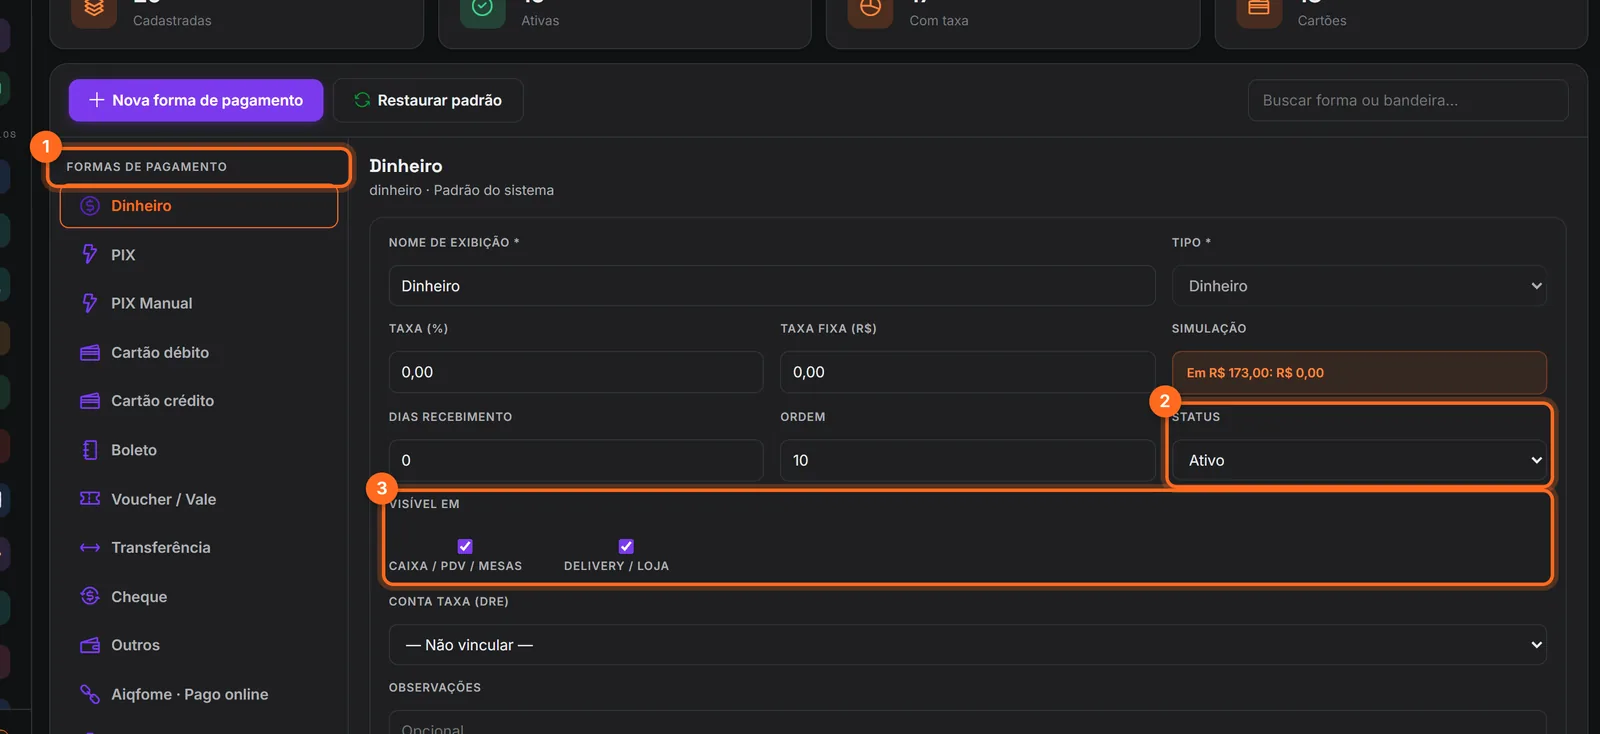Select PIX in payment methods list

pos(199,255)
